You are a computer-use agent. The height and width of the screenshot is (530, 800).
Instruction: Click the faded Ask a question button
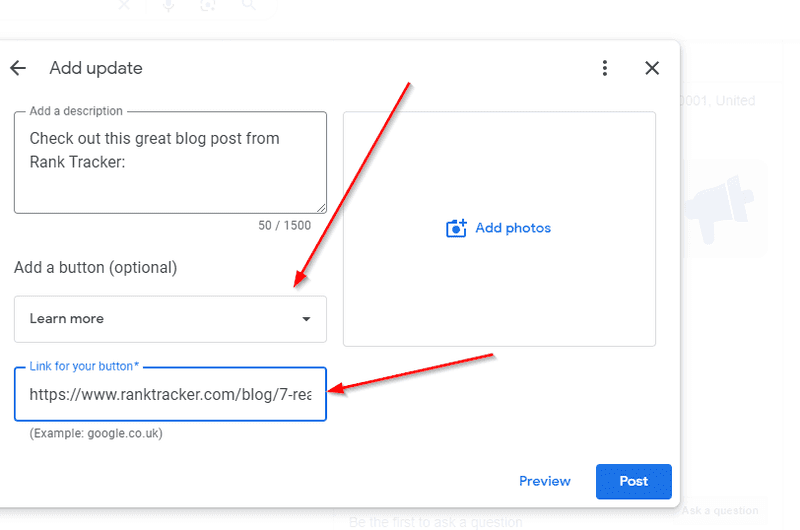[x=720, y=511]
